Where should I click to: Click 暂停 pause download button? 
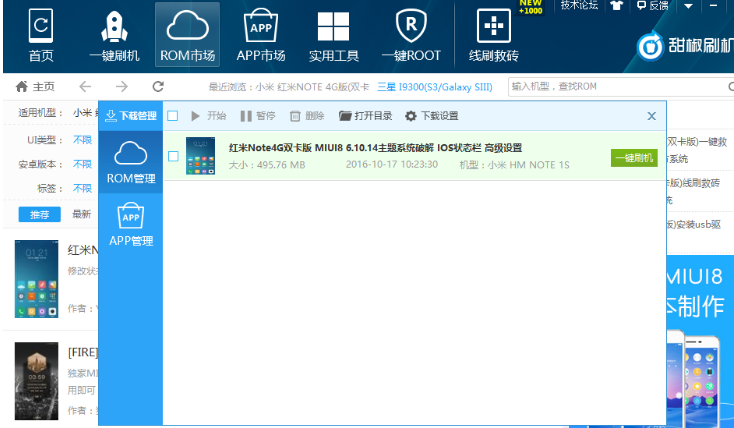[258, 116]
